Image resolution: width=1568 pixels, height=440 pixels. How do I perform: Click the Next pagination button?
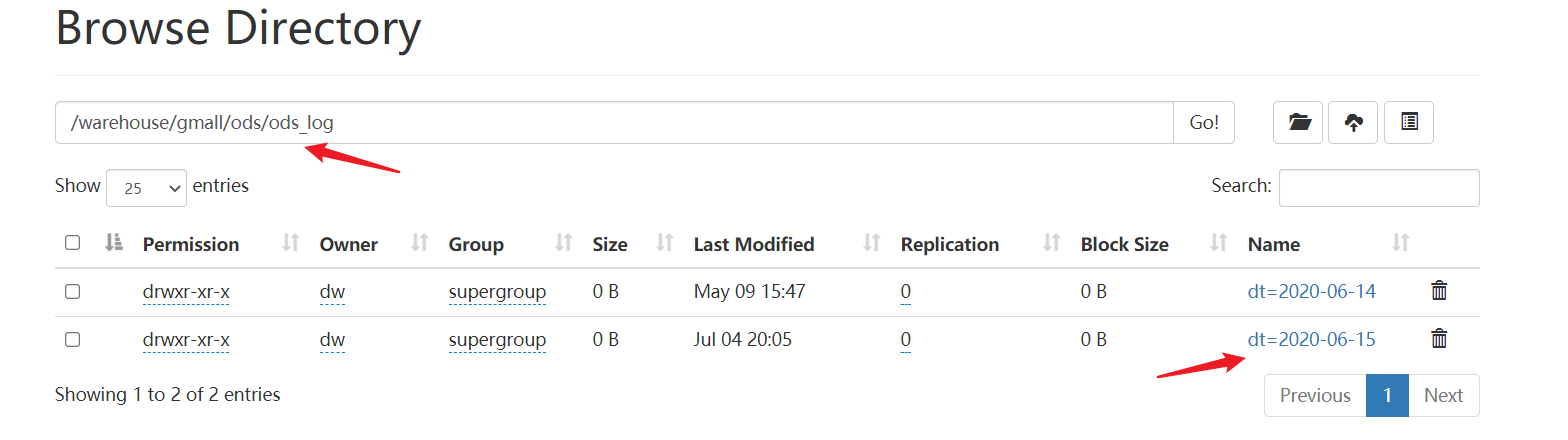[1444, 395]
